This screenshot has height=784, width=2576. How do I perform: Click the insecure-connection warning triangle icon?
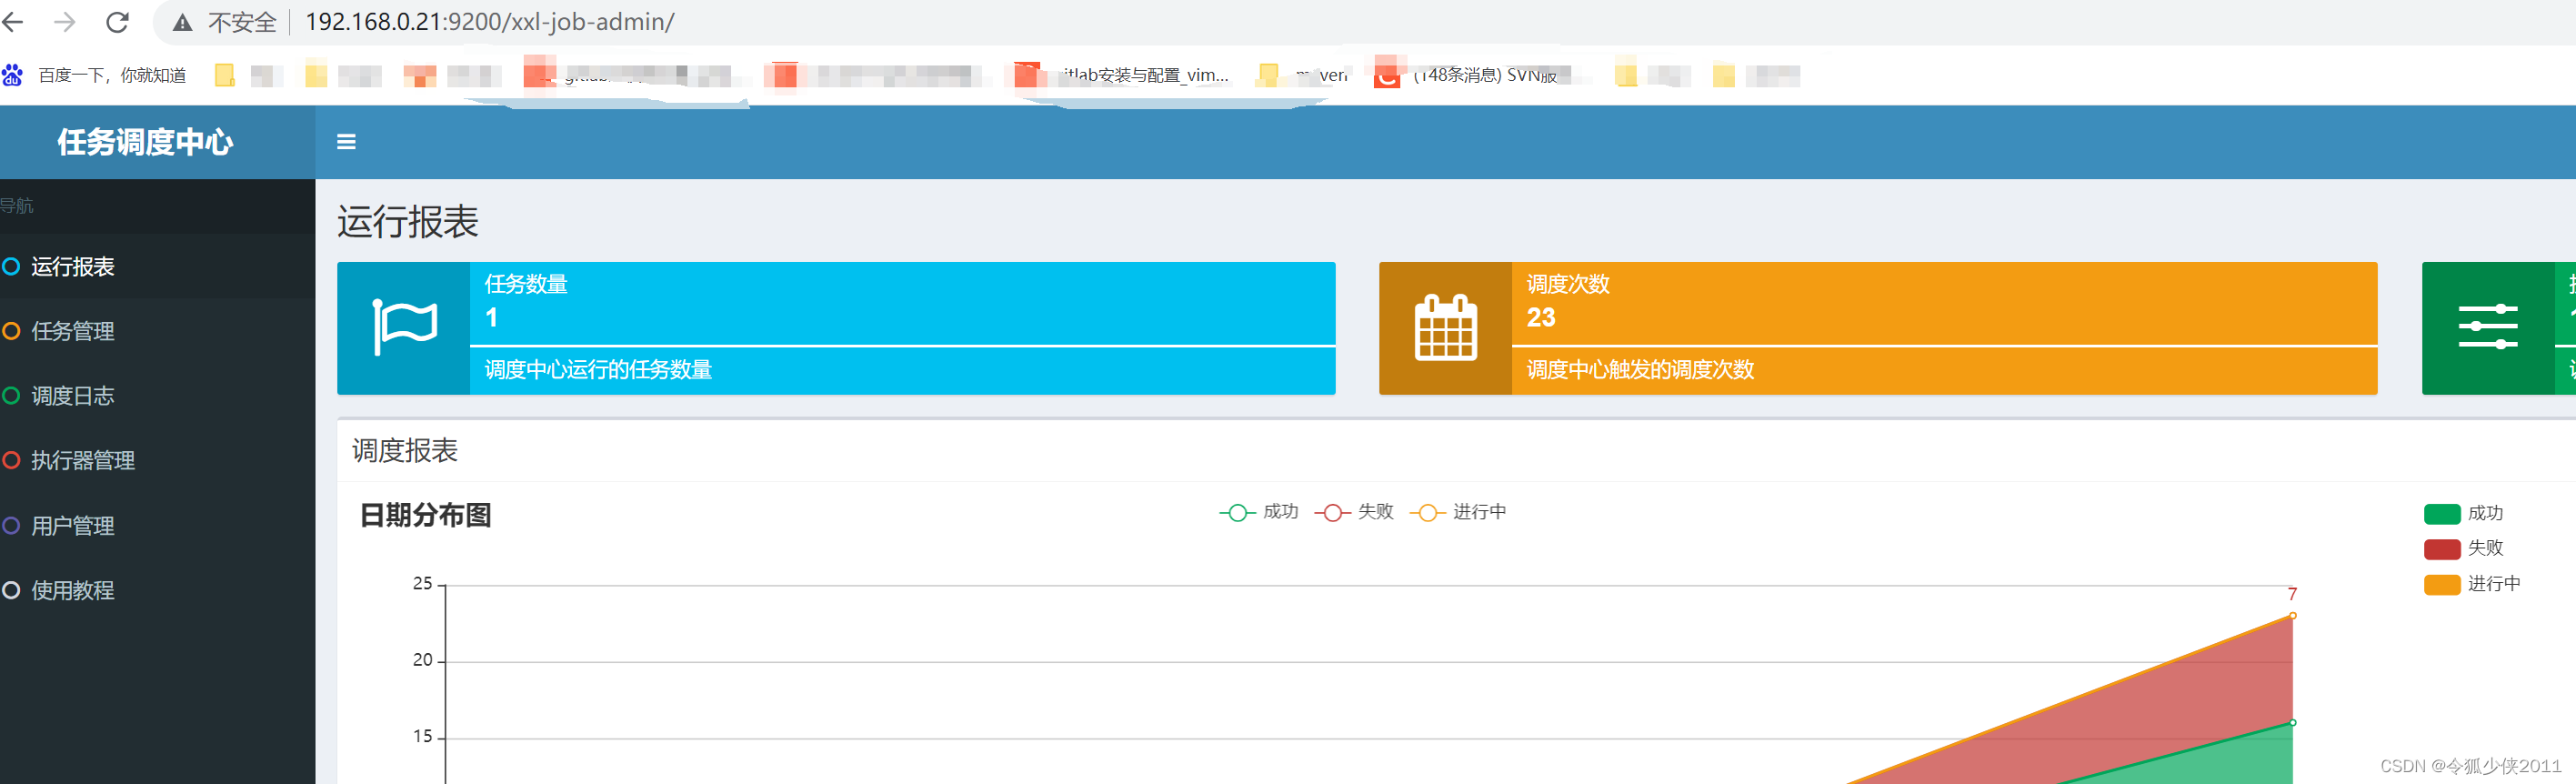point(182,22)
